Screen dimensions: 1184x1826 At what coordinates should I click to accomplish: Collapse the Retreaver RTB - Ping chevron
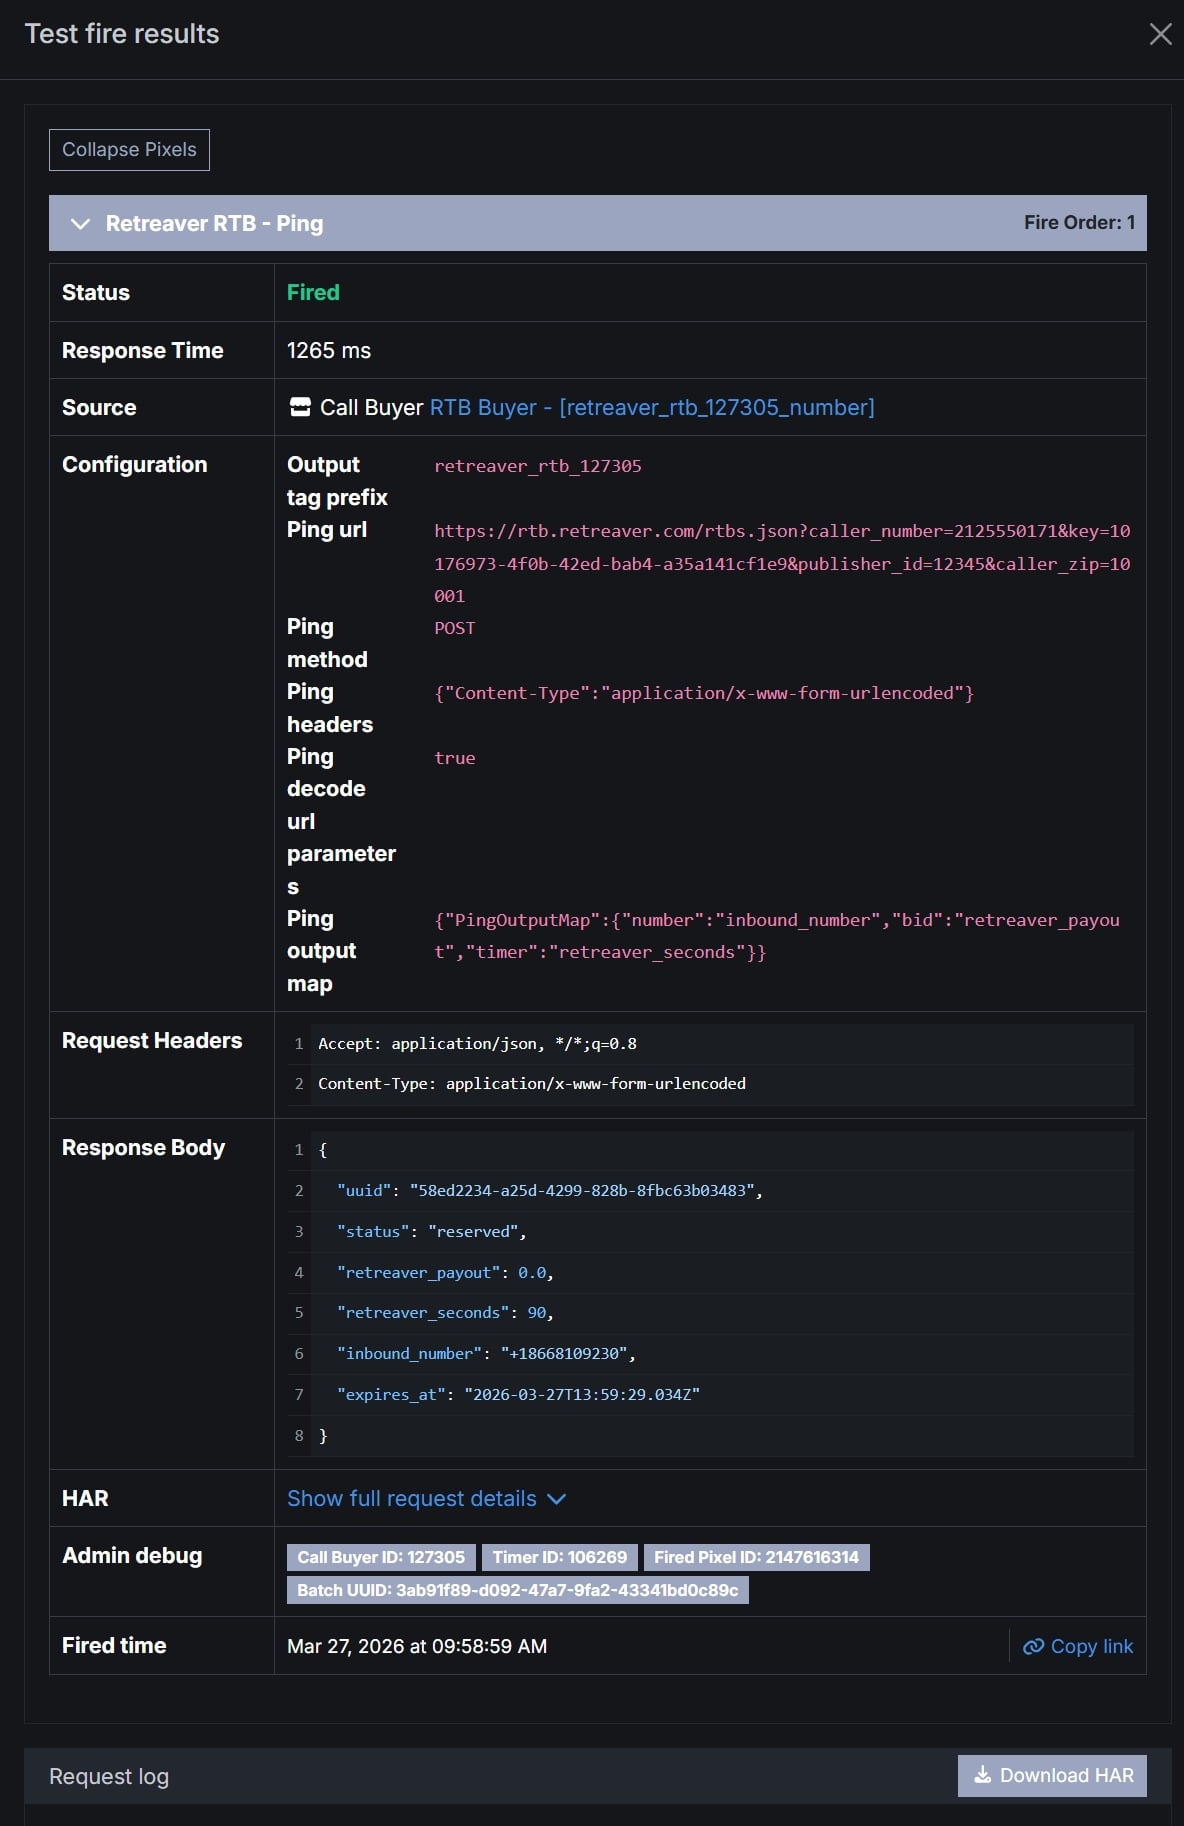click(81, 224)
